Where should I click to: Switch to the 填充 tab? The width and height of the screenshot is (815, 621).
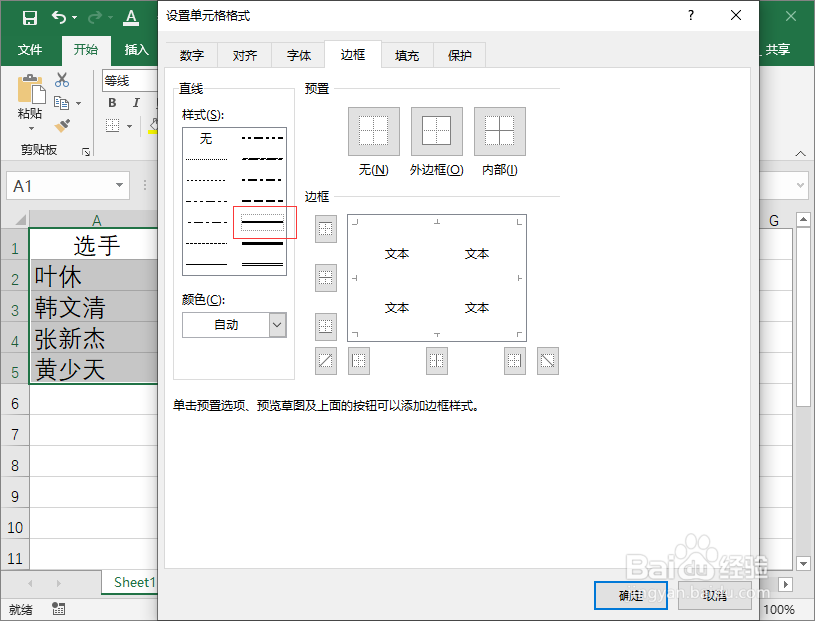pyautogui.click(x=406, y=55)
